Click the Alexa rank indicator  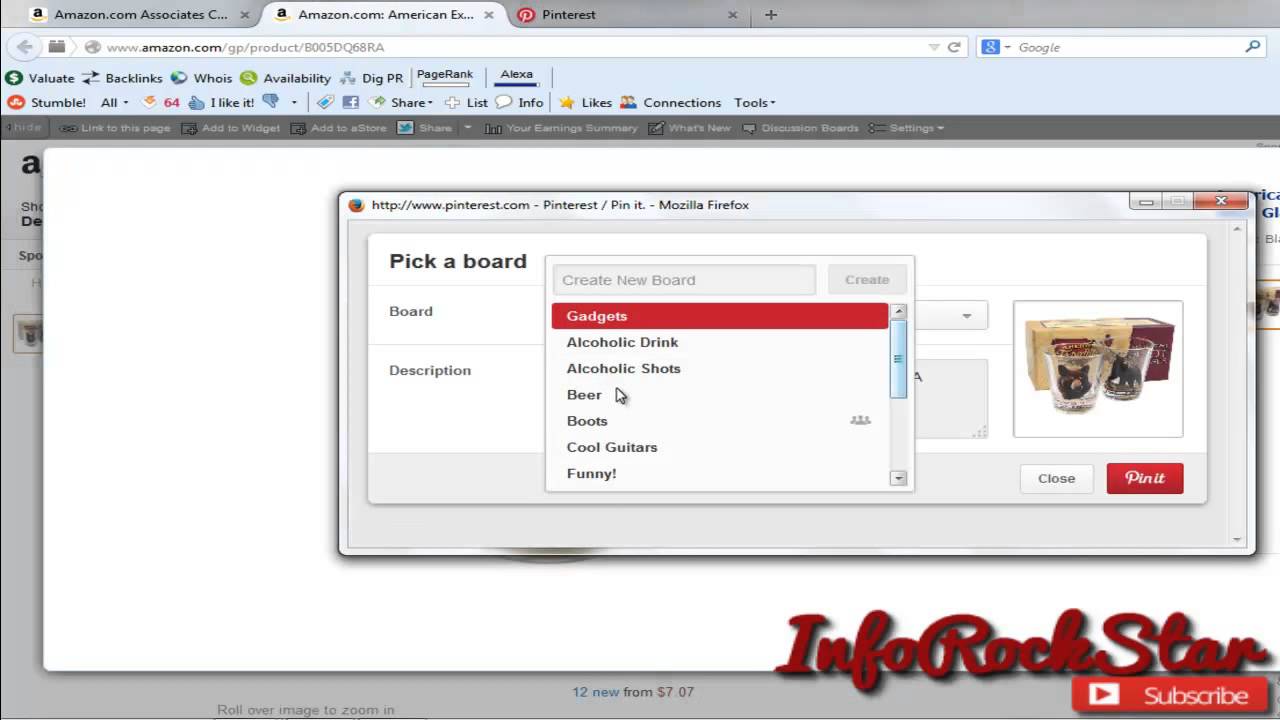tap(517, 77)
